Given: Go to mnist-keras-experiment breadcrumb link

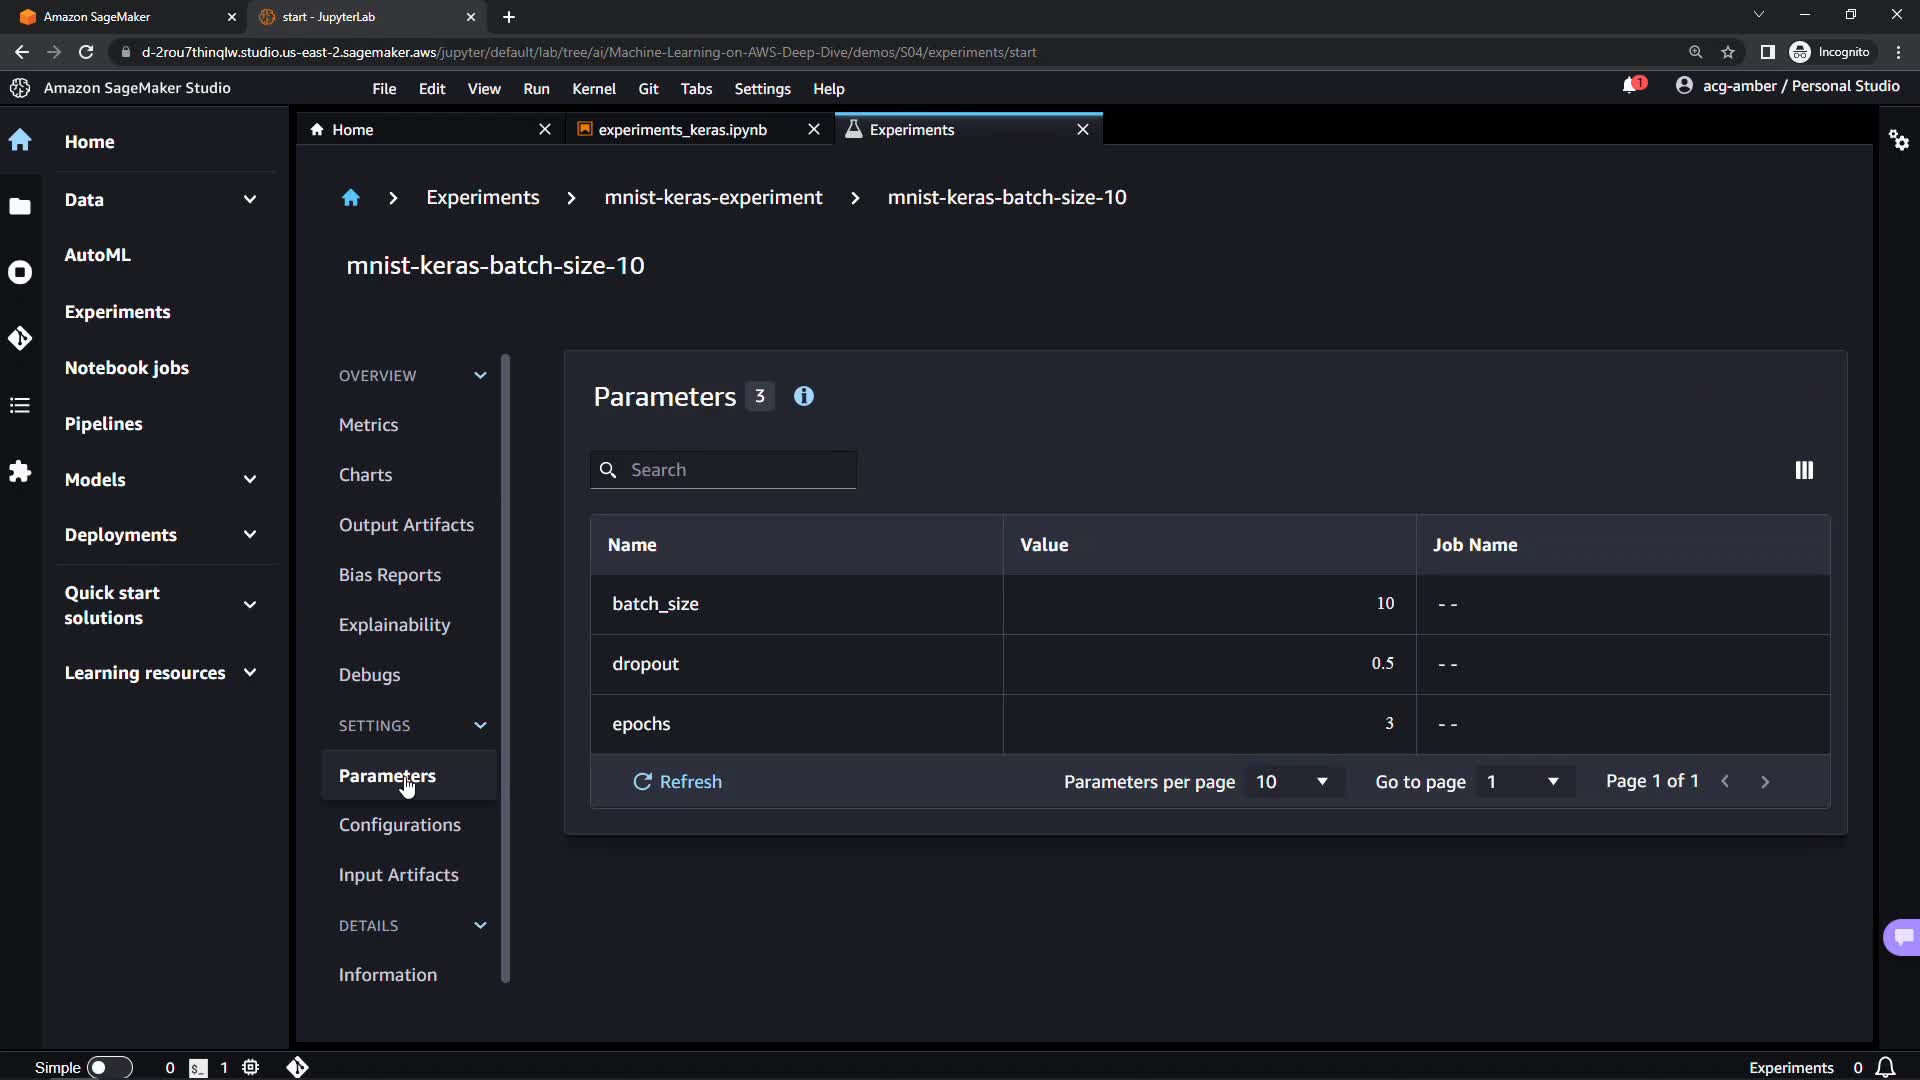Looking at the screenshot, I should point(713,197).
